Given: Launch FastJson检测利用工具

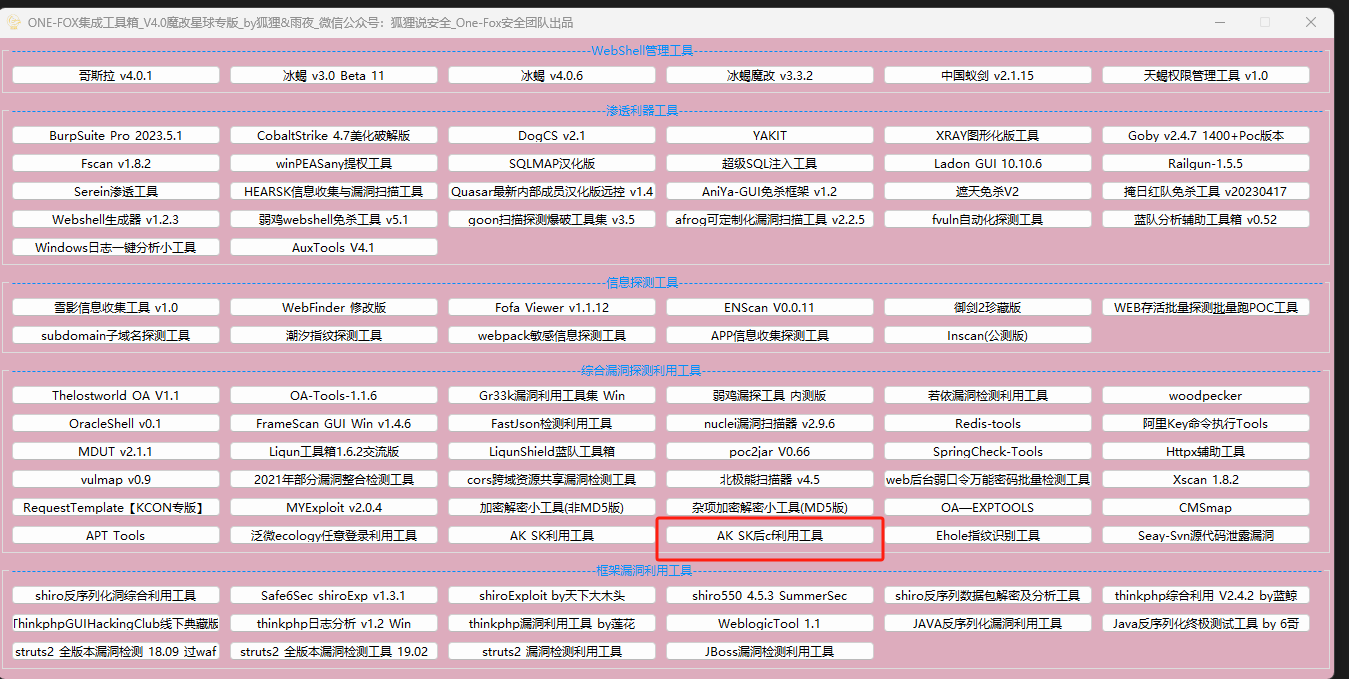Looking at the screenshot, I should click(x=552, y=423).
